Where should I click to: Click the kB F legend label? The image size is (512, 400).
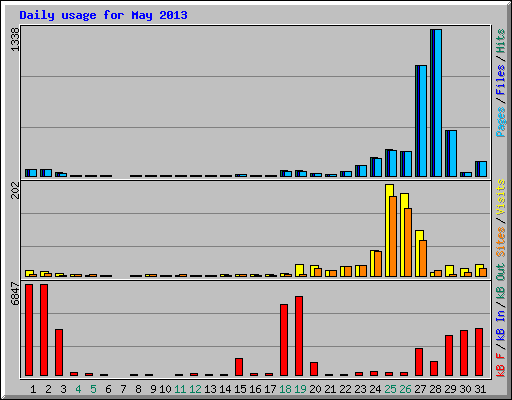pos(501,365)
